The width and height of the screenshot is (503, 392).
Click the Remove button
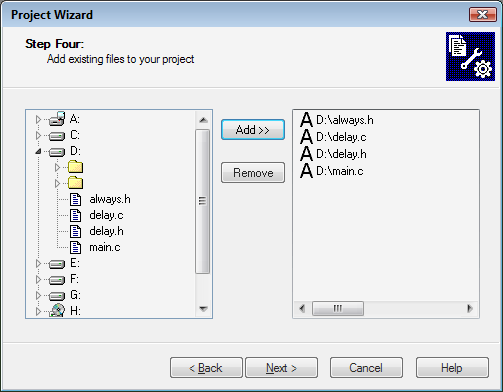click(253, 173)
